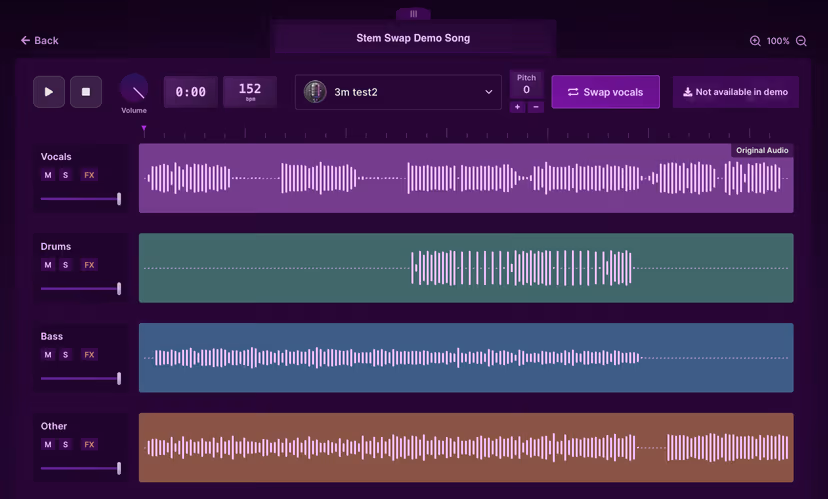The width and height of the screenshot is (828, 499).
Task: Adjust the Vocals track volume slider
Action: point(80,199)
